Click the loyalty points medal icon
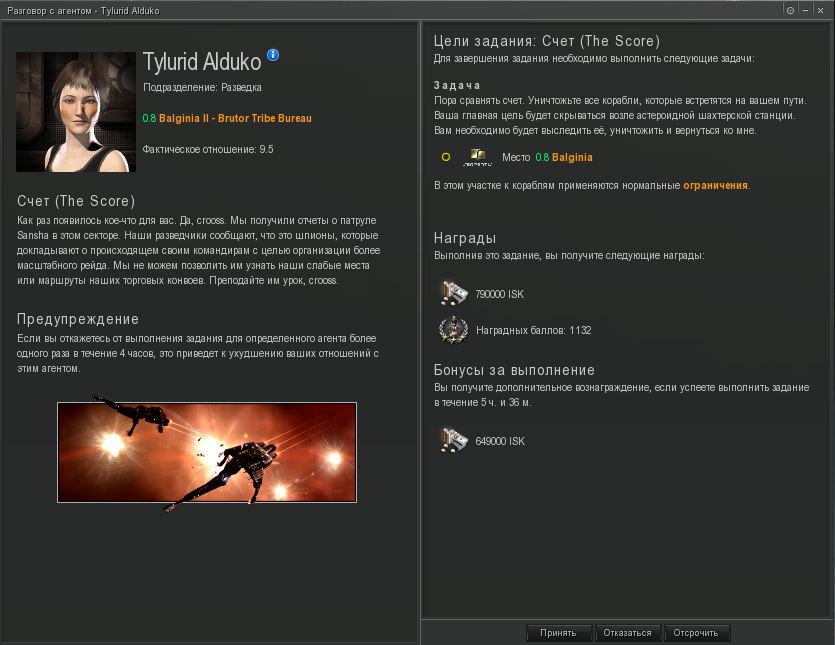The height and width of the screenshot is (645, 835). (x=453, y=330)
